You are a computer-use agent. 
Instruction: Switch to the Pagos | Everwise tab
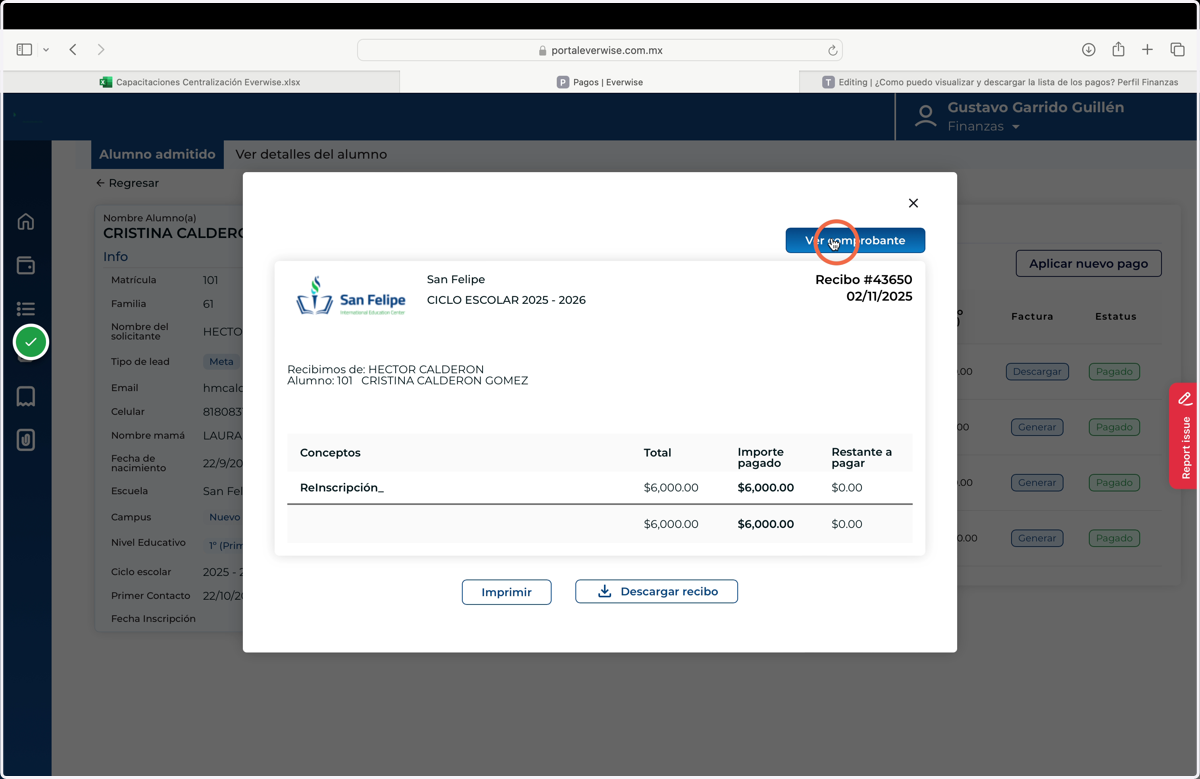600,82
